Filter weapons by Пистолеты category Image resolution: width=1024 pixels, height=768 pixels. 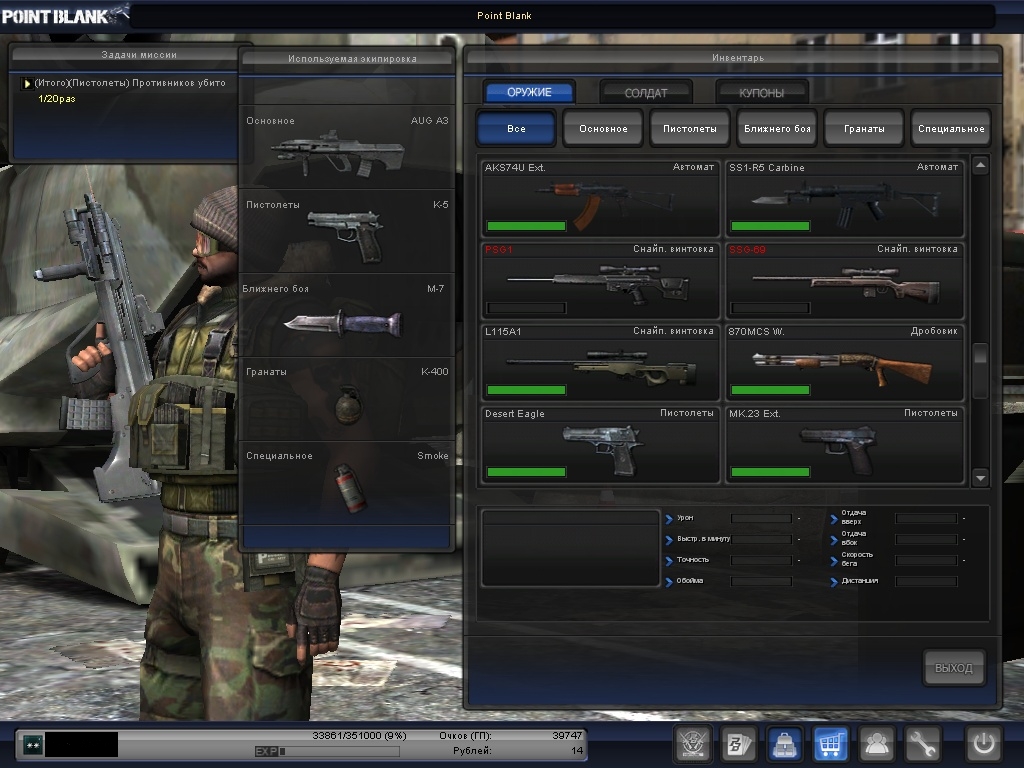point(689,129)
